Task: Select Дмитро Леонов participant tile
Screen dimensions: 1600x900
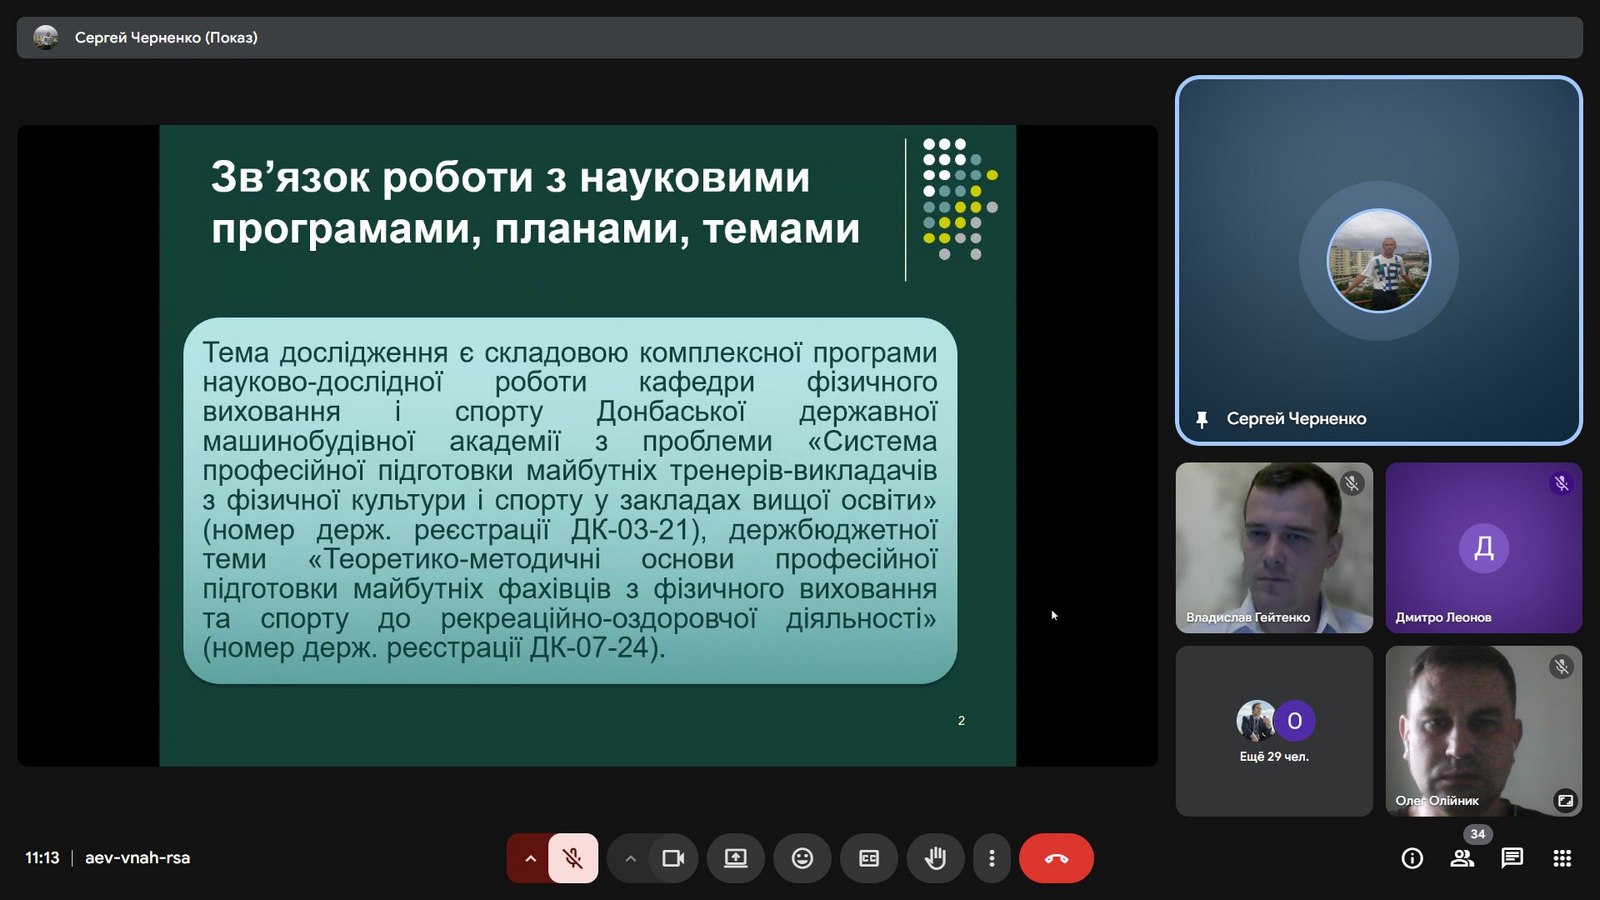Action: click(x=1483, y=547)
